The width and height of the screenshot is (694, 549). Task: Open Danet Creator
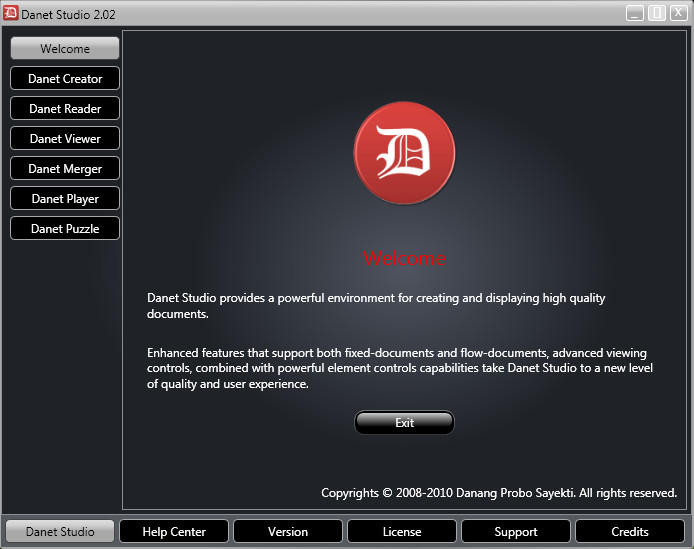[65, 78]
